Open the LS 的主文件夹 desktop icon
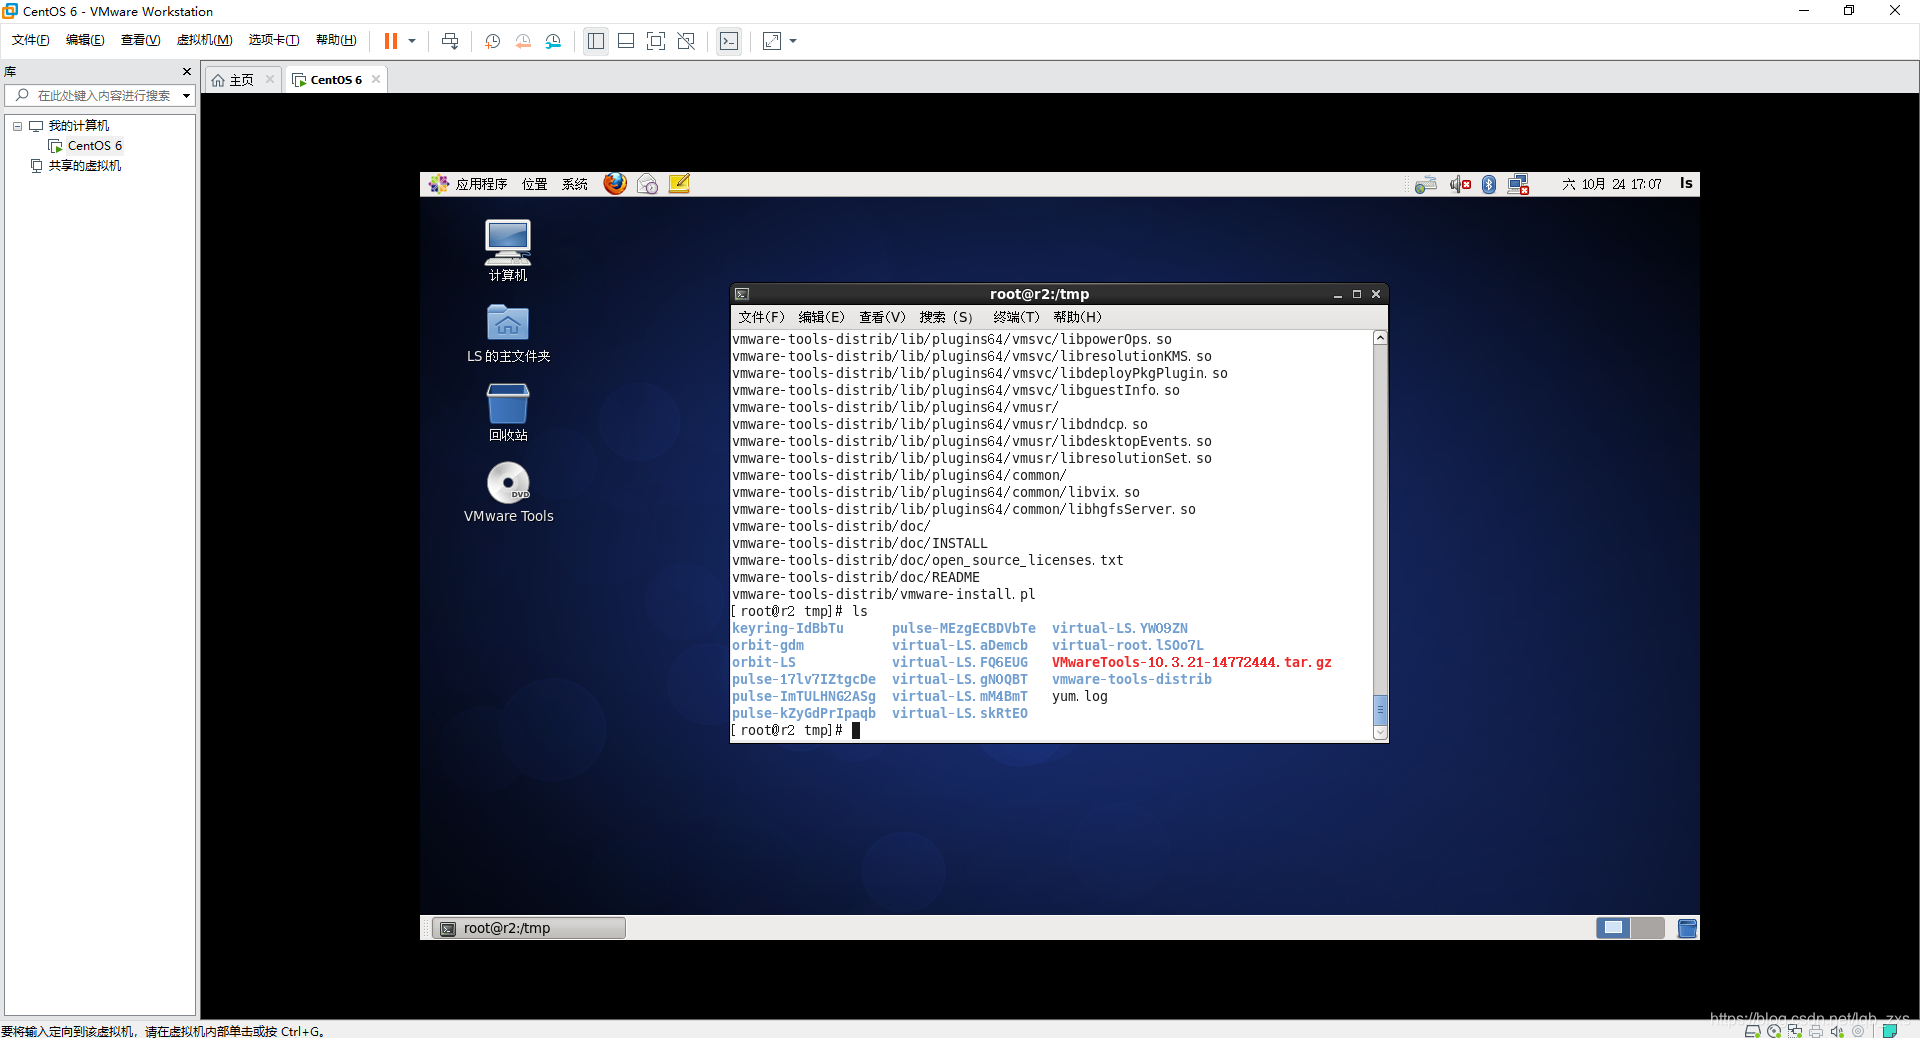This screenshot has height=1038, width=1920. tap(508, 333)
